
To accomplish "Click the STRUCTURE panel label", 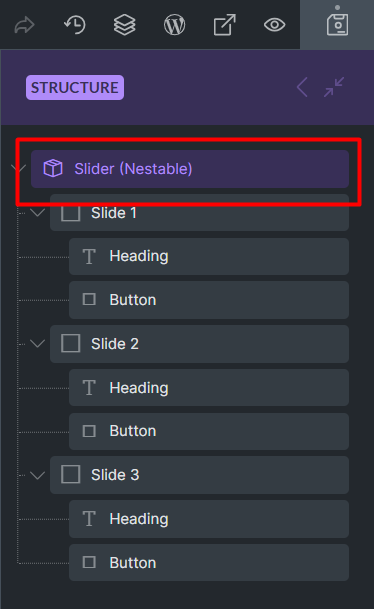I will tap(75, 87).
